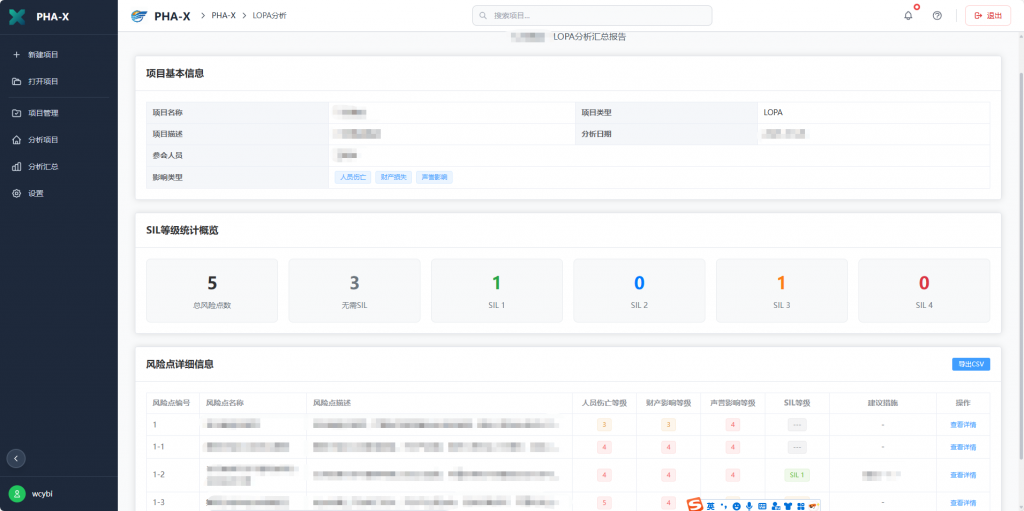Screen dimensions: 1024x511
Task: Select 打开项目 in the sidebar
Action: [43, 81]
